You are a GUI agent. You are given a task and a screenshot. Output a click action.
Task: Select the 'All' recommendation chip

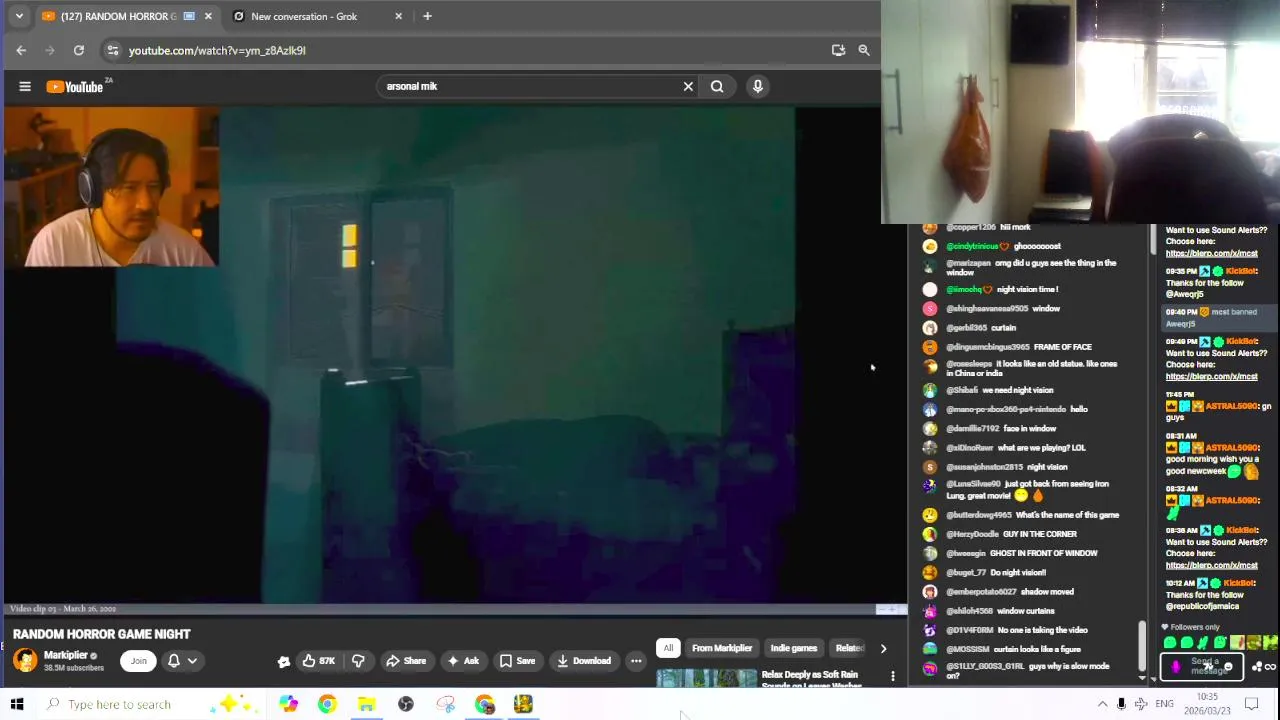point(668,648)
